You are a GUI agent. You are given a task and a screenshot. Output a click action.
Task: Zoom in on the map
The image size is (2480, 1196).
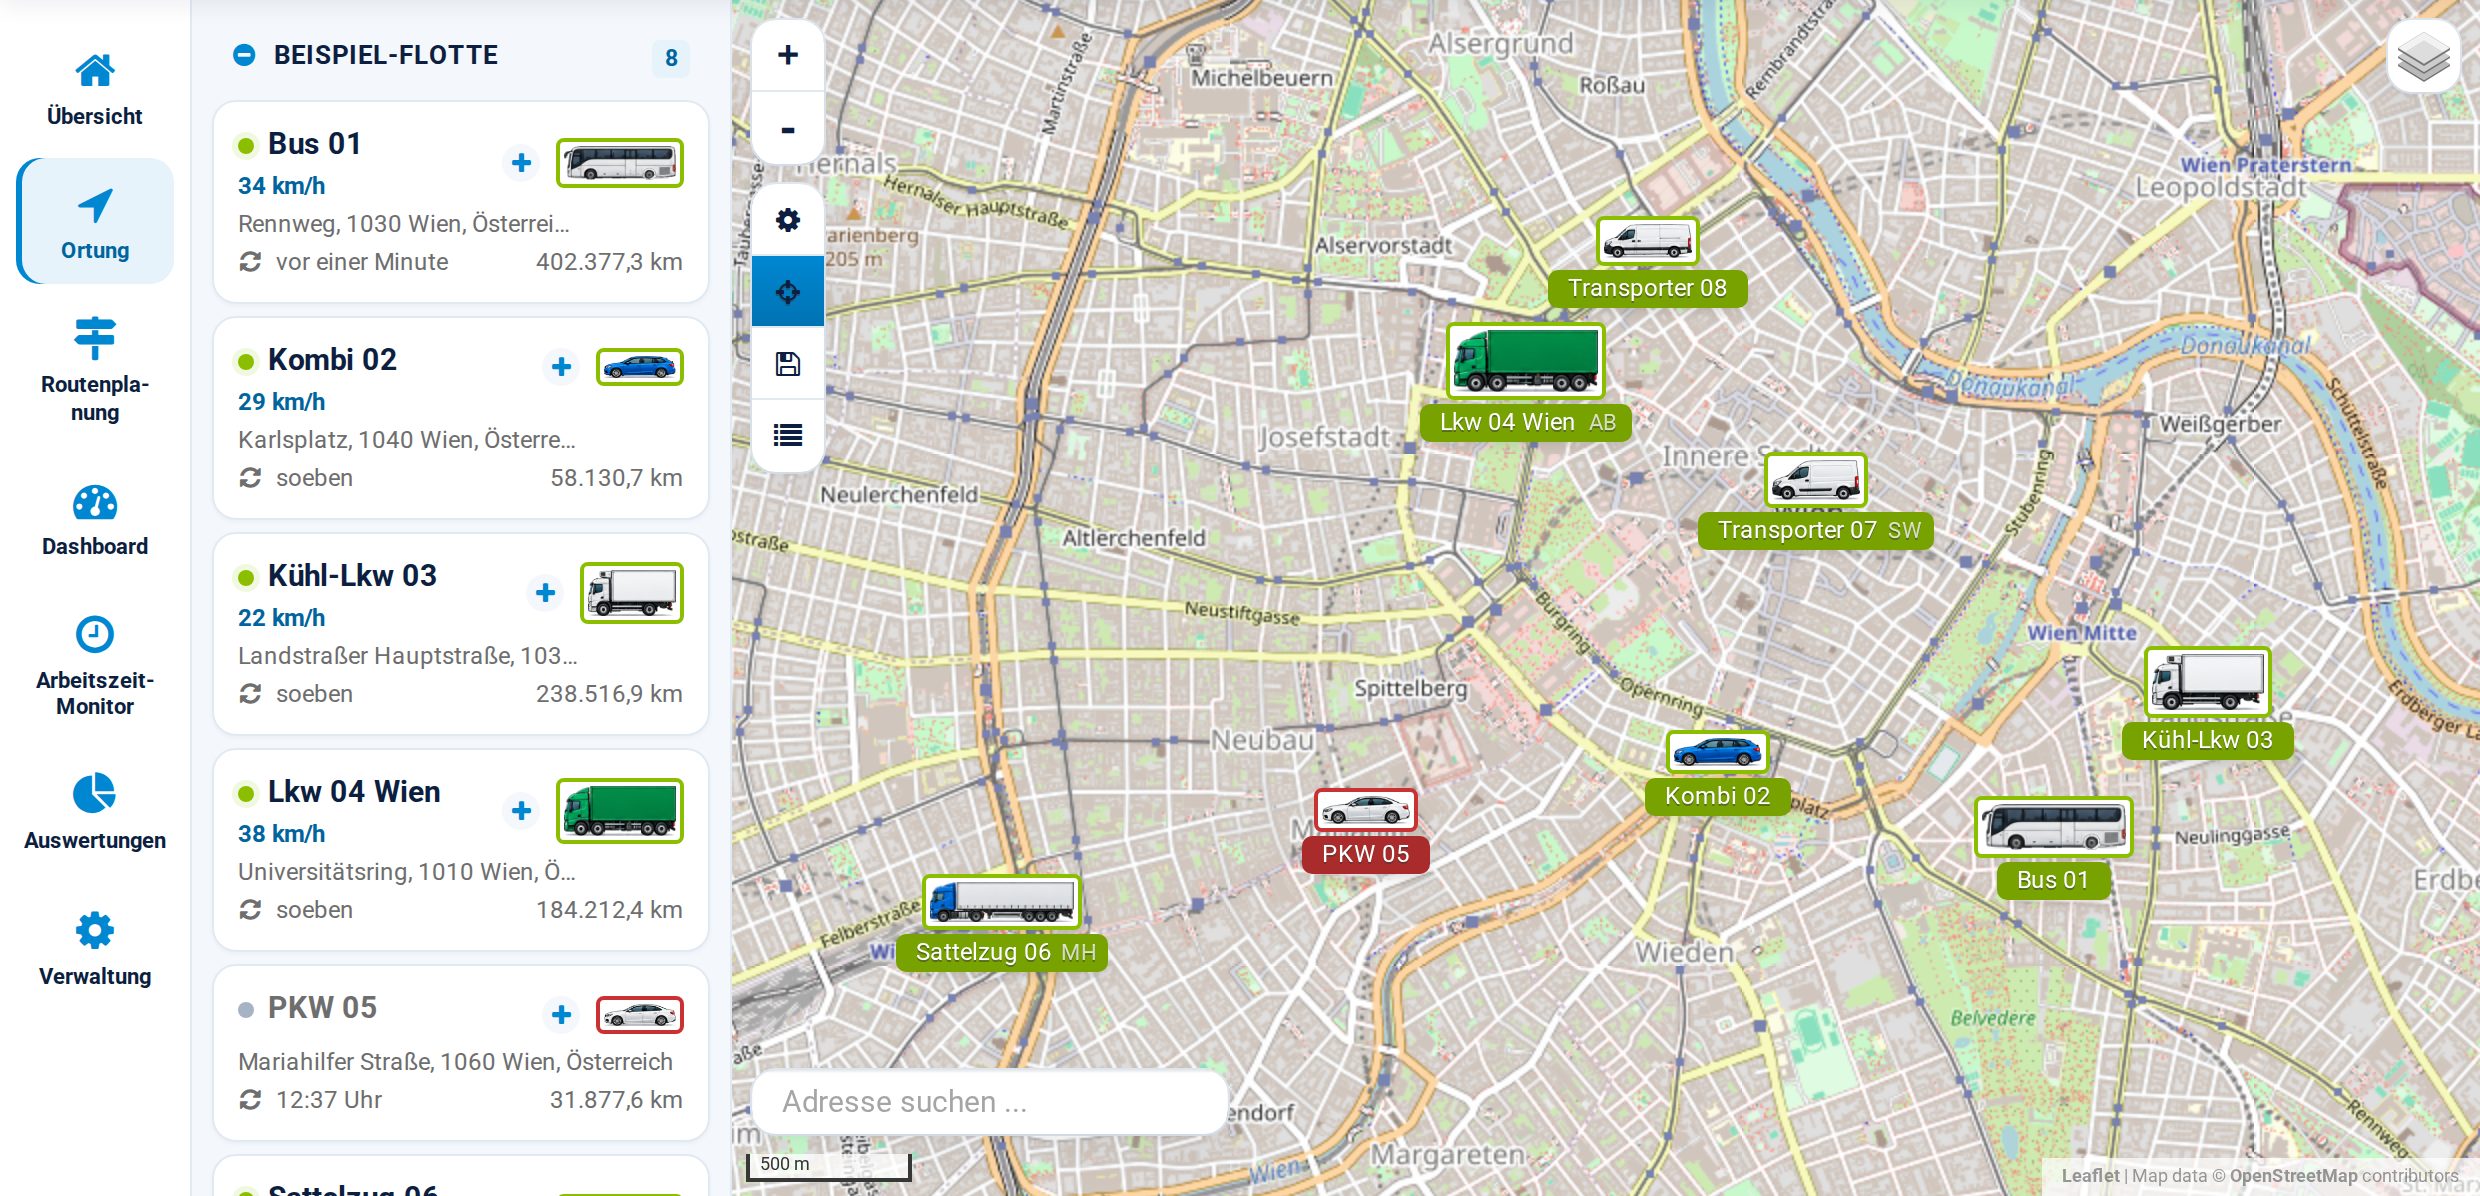(788, 55)
